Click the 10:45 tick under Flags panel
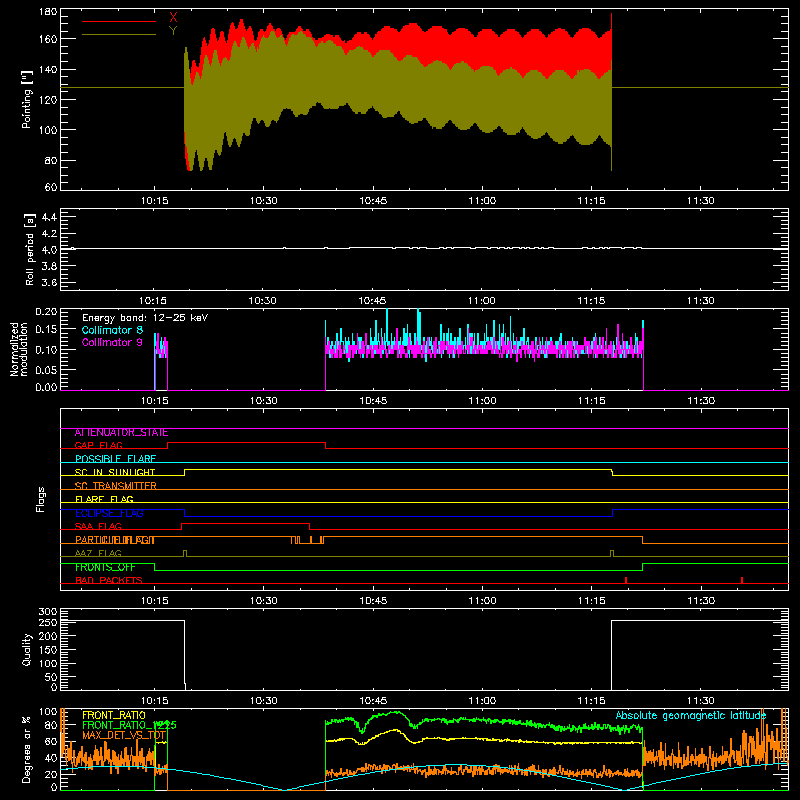 point(373,601)
